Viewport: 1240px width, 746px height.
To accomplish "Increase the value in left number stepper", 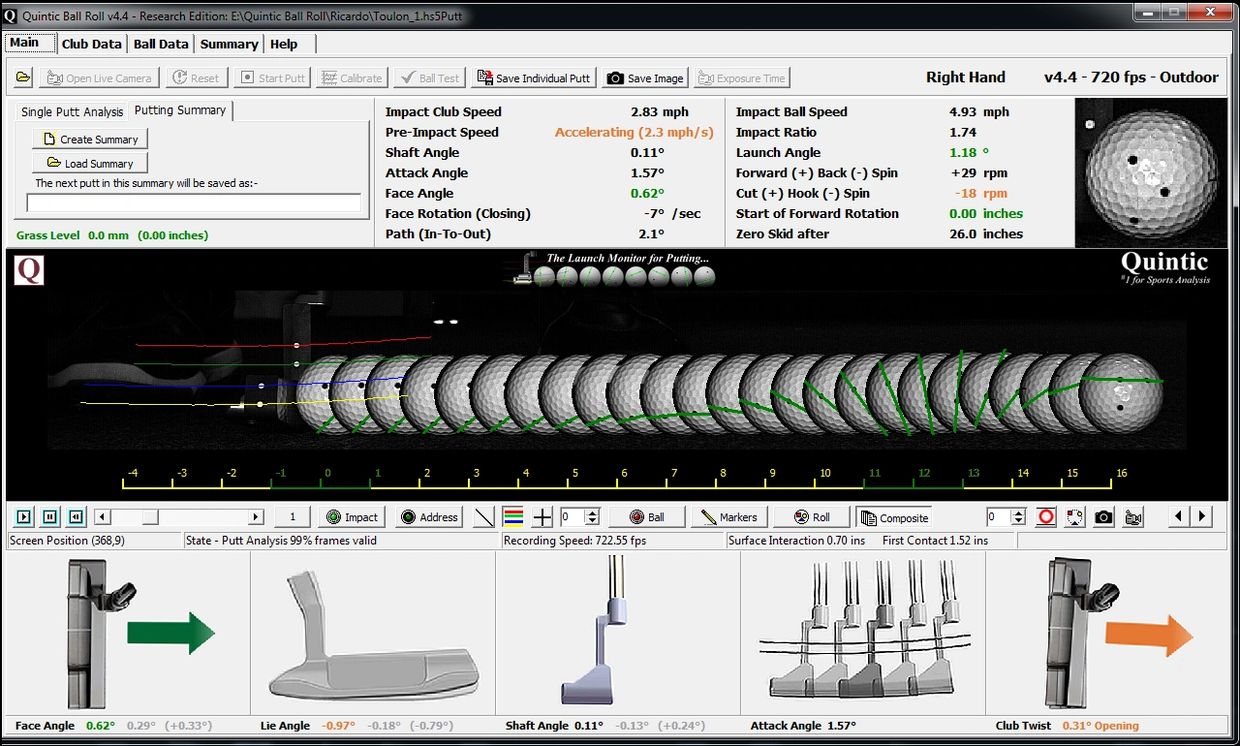I will tap(592, 513).
